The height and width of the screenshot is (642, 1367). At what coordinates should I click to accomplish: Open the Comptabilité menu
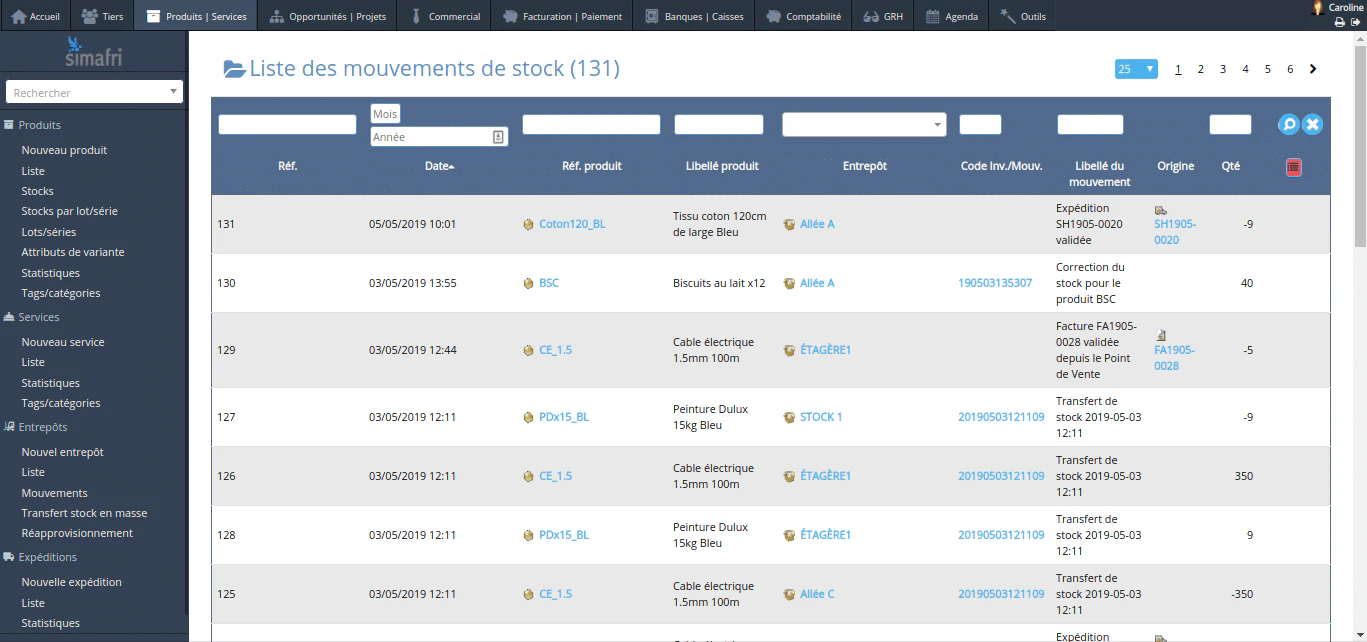click(x=803, y=16)
